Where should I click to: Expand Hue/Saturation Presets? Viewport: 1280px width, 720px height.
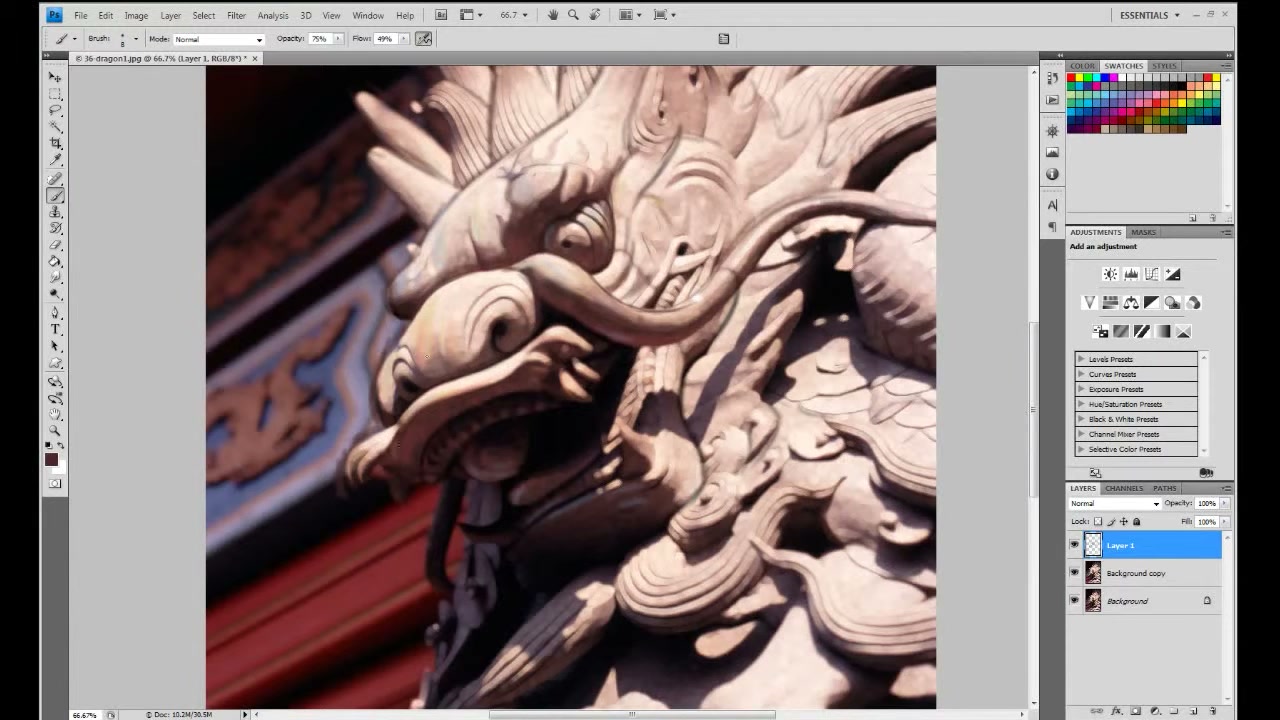(x=1081, y=404)
